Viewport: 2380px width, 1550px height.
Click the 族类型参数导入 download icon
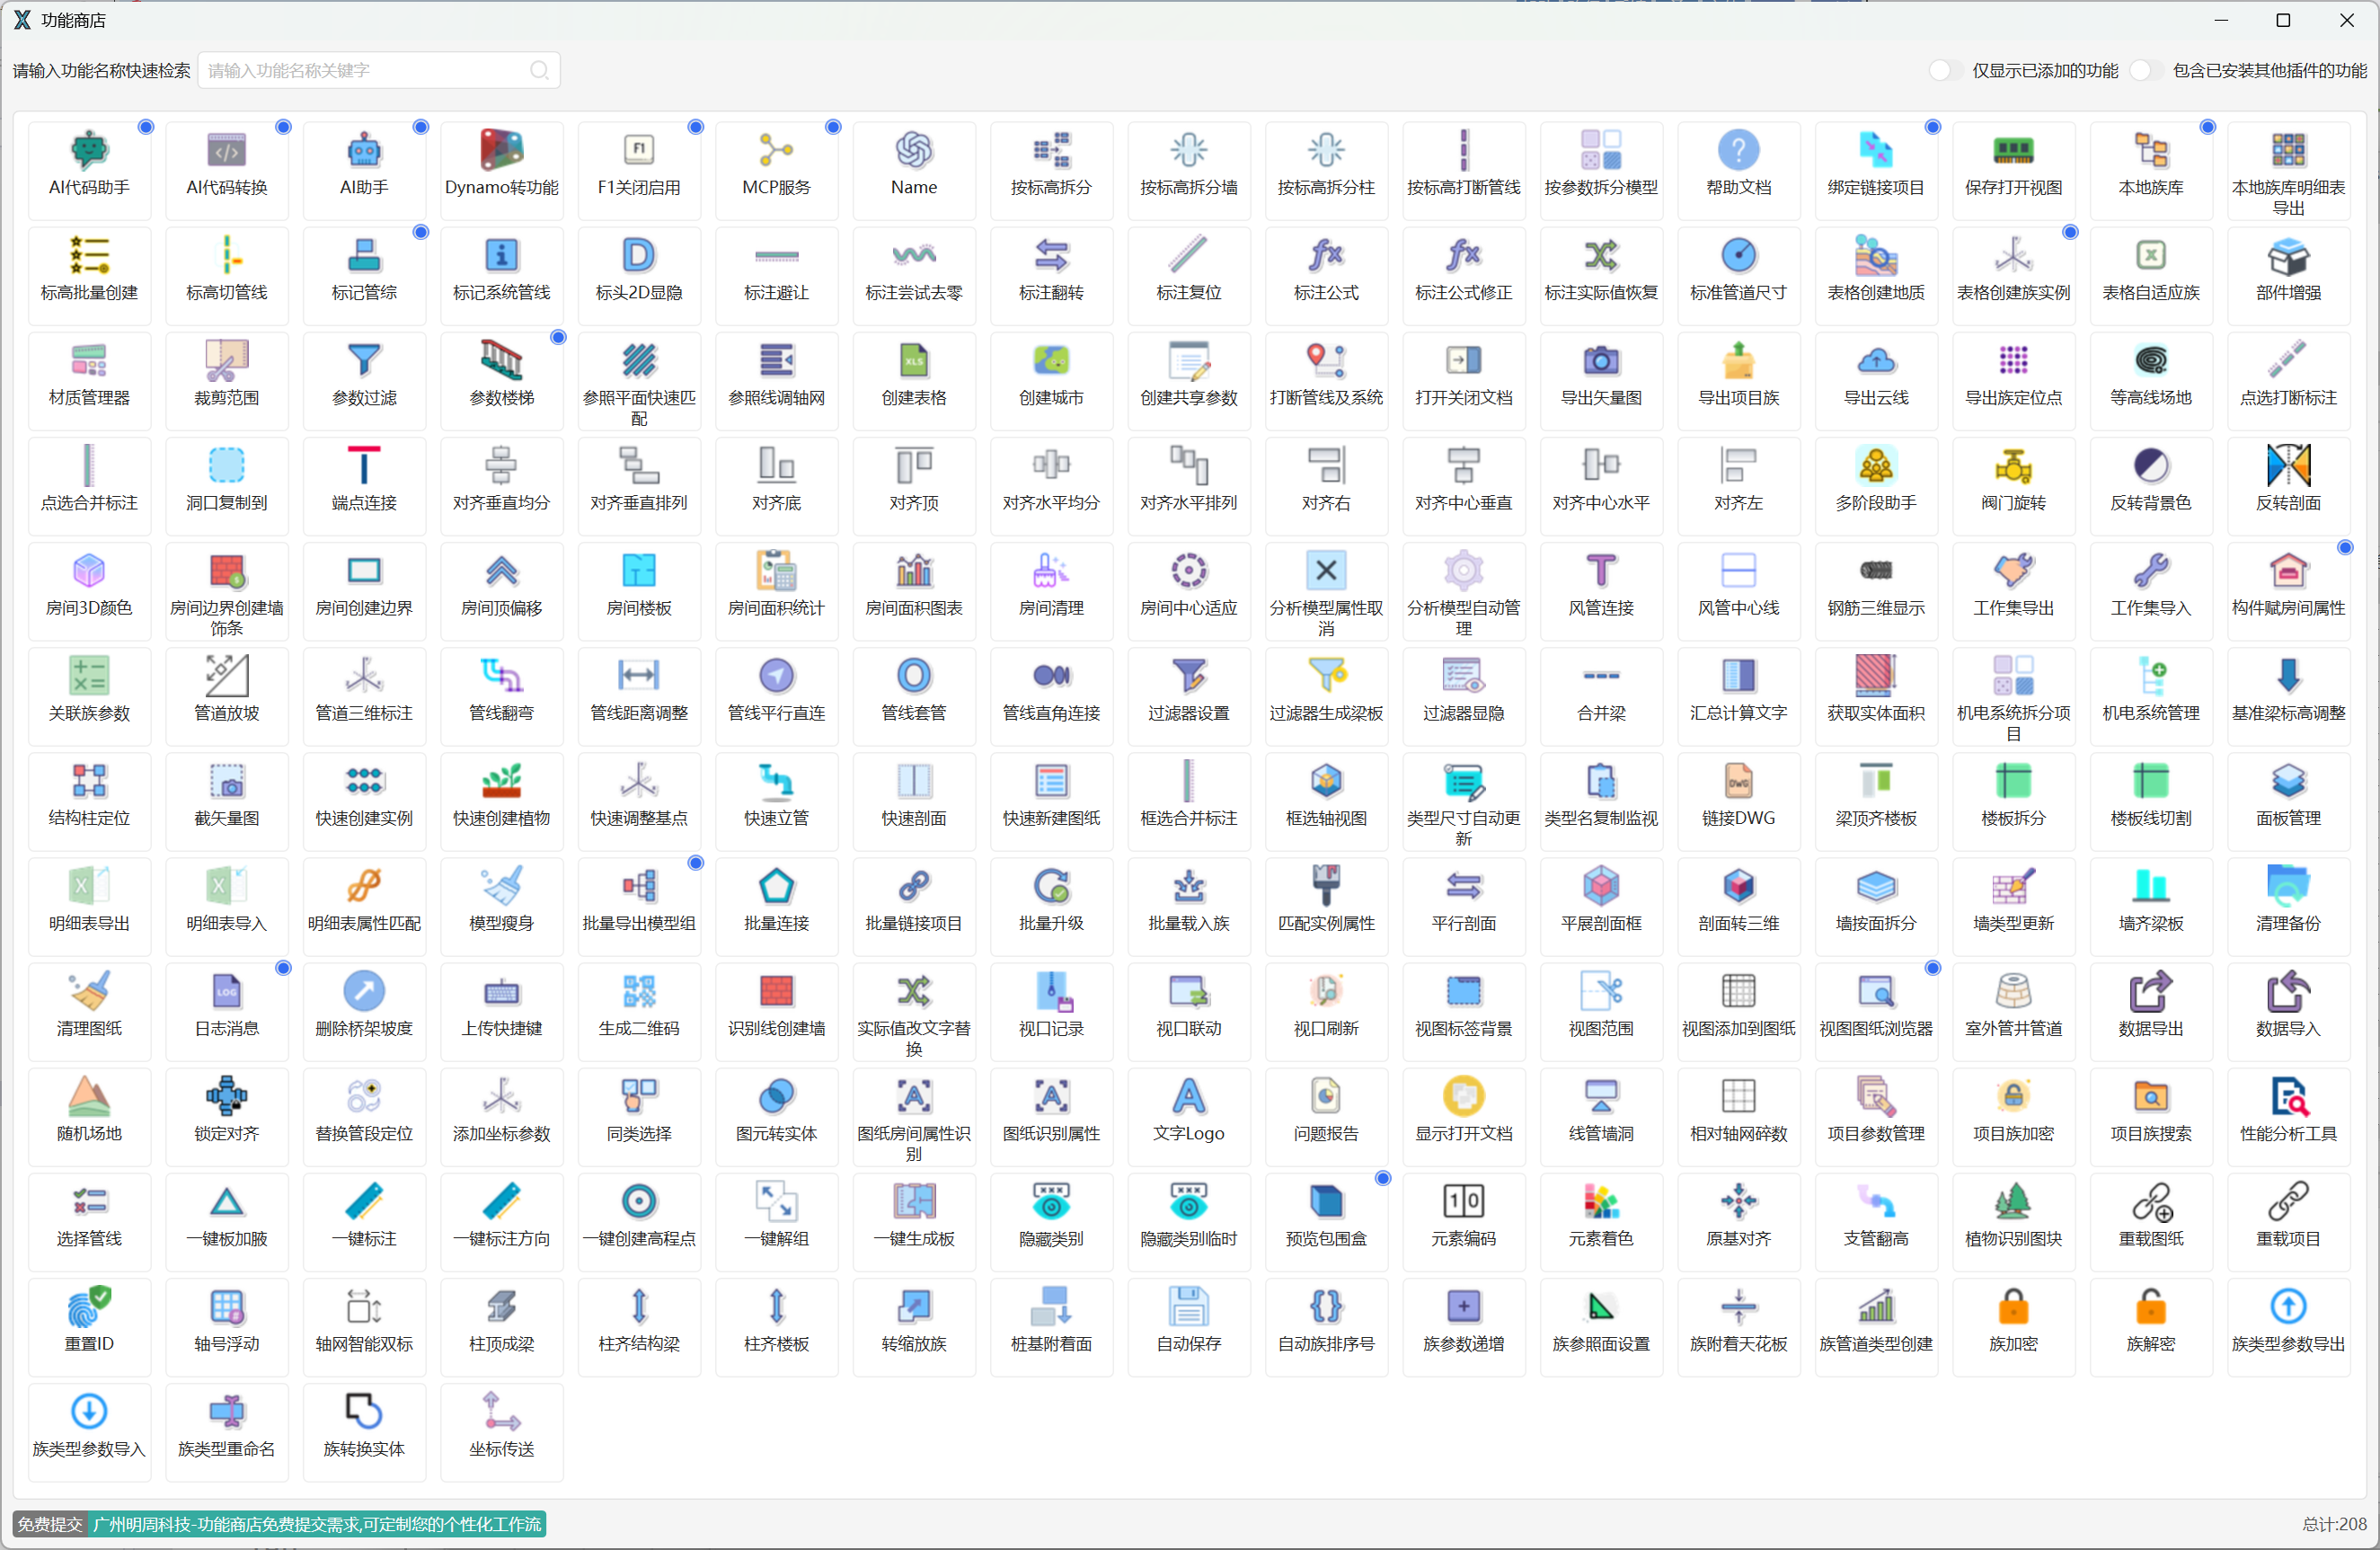[89, 1410]
